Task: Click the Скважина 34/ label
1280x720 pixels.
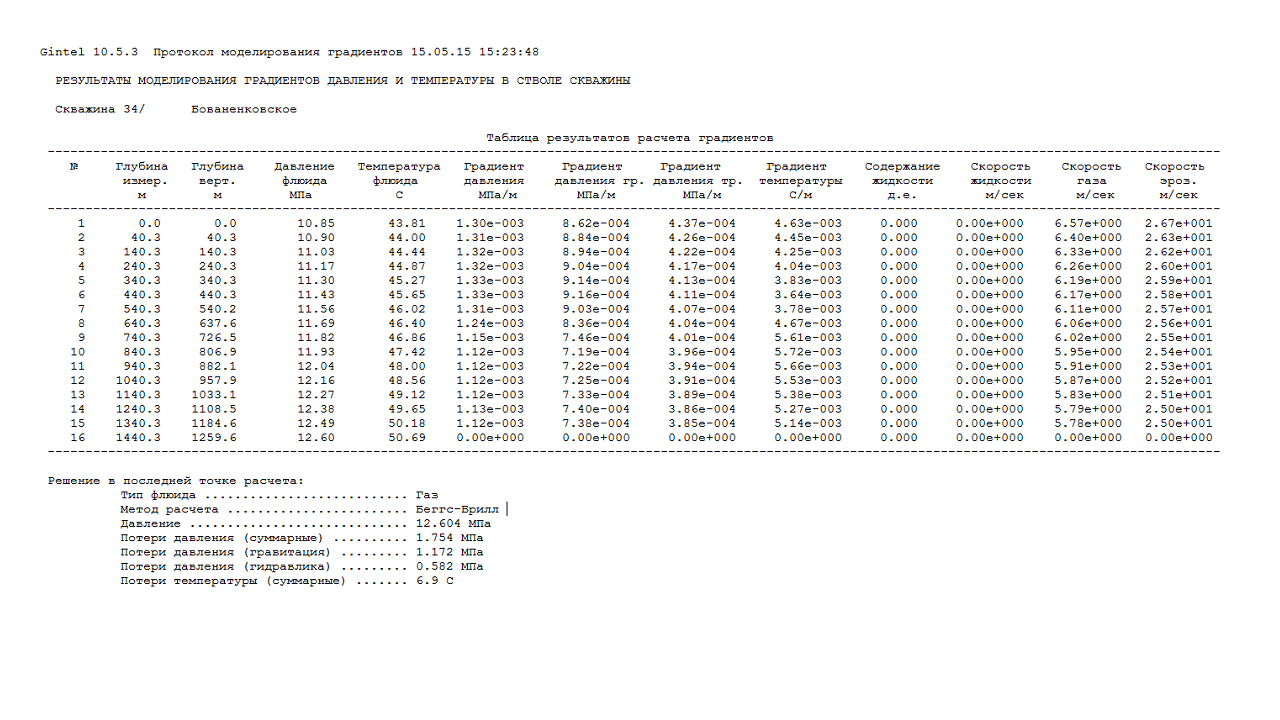Action: point(100,109)
